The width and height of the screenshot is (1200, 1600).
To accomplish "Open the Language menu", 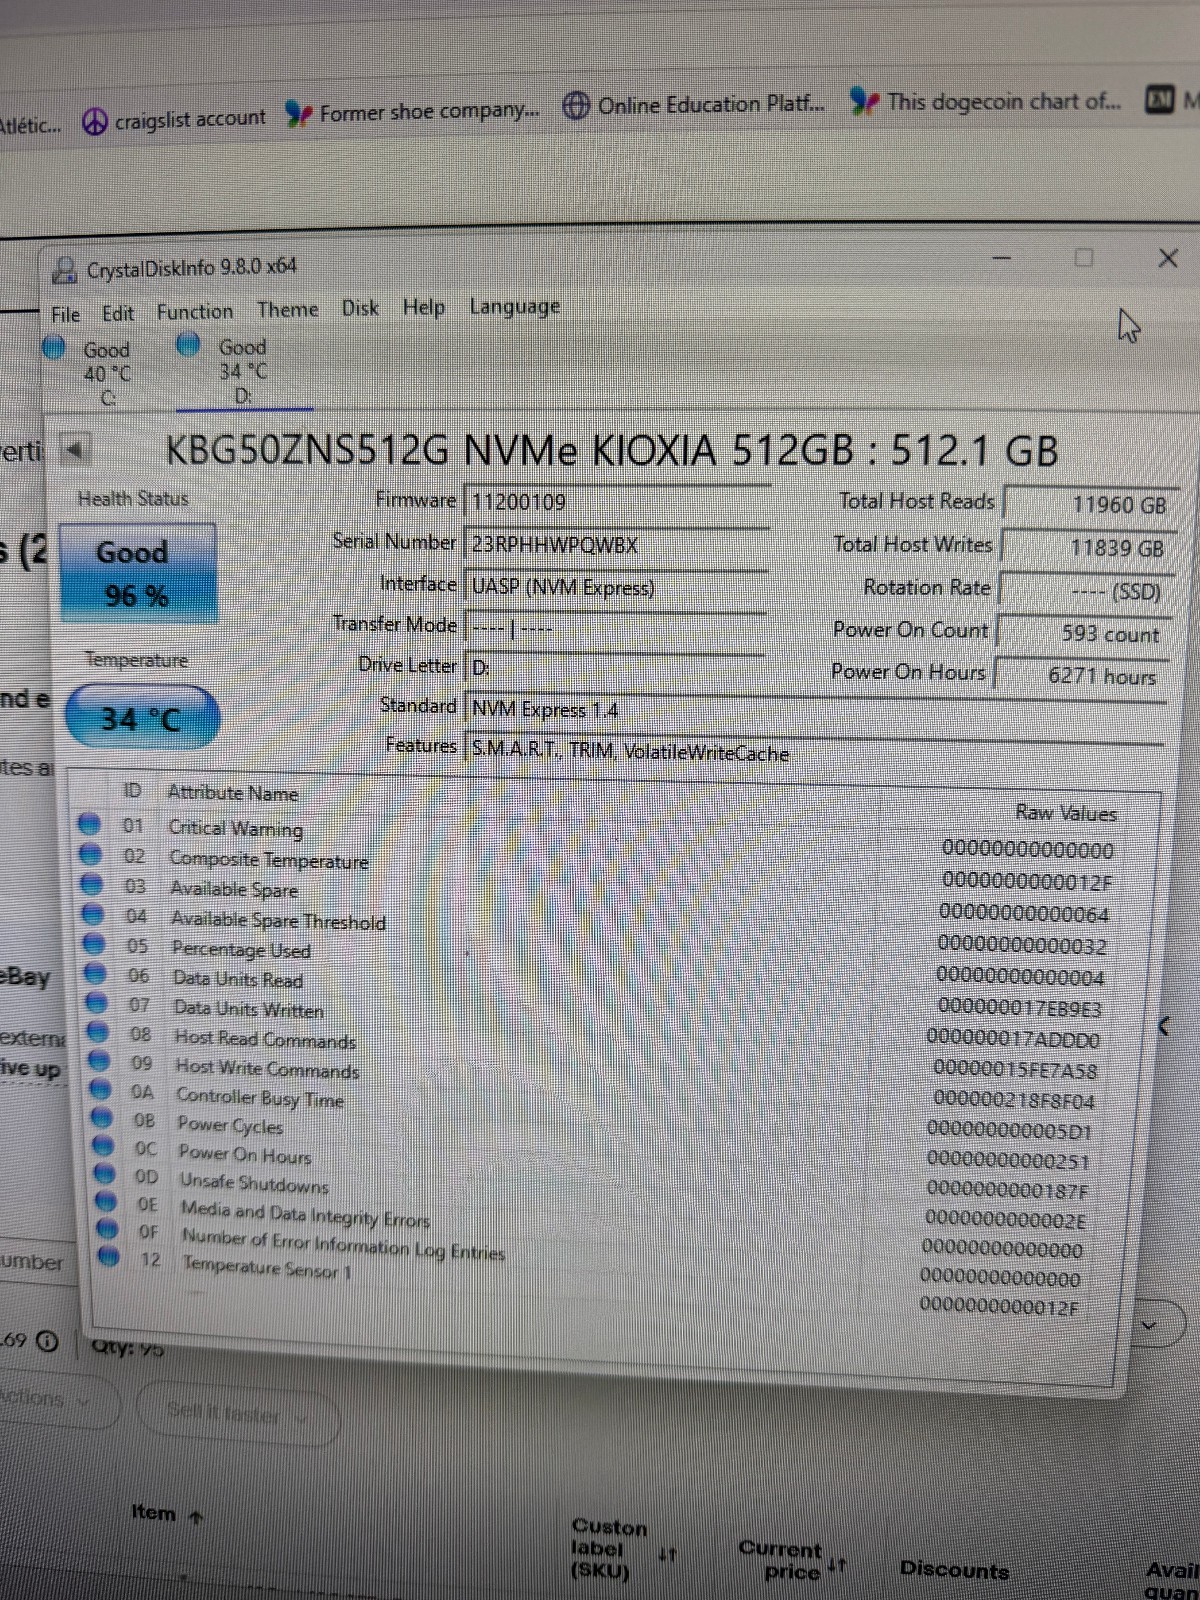I will (515, 307).
